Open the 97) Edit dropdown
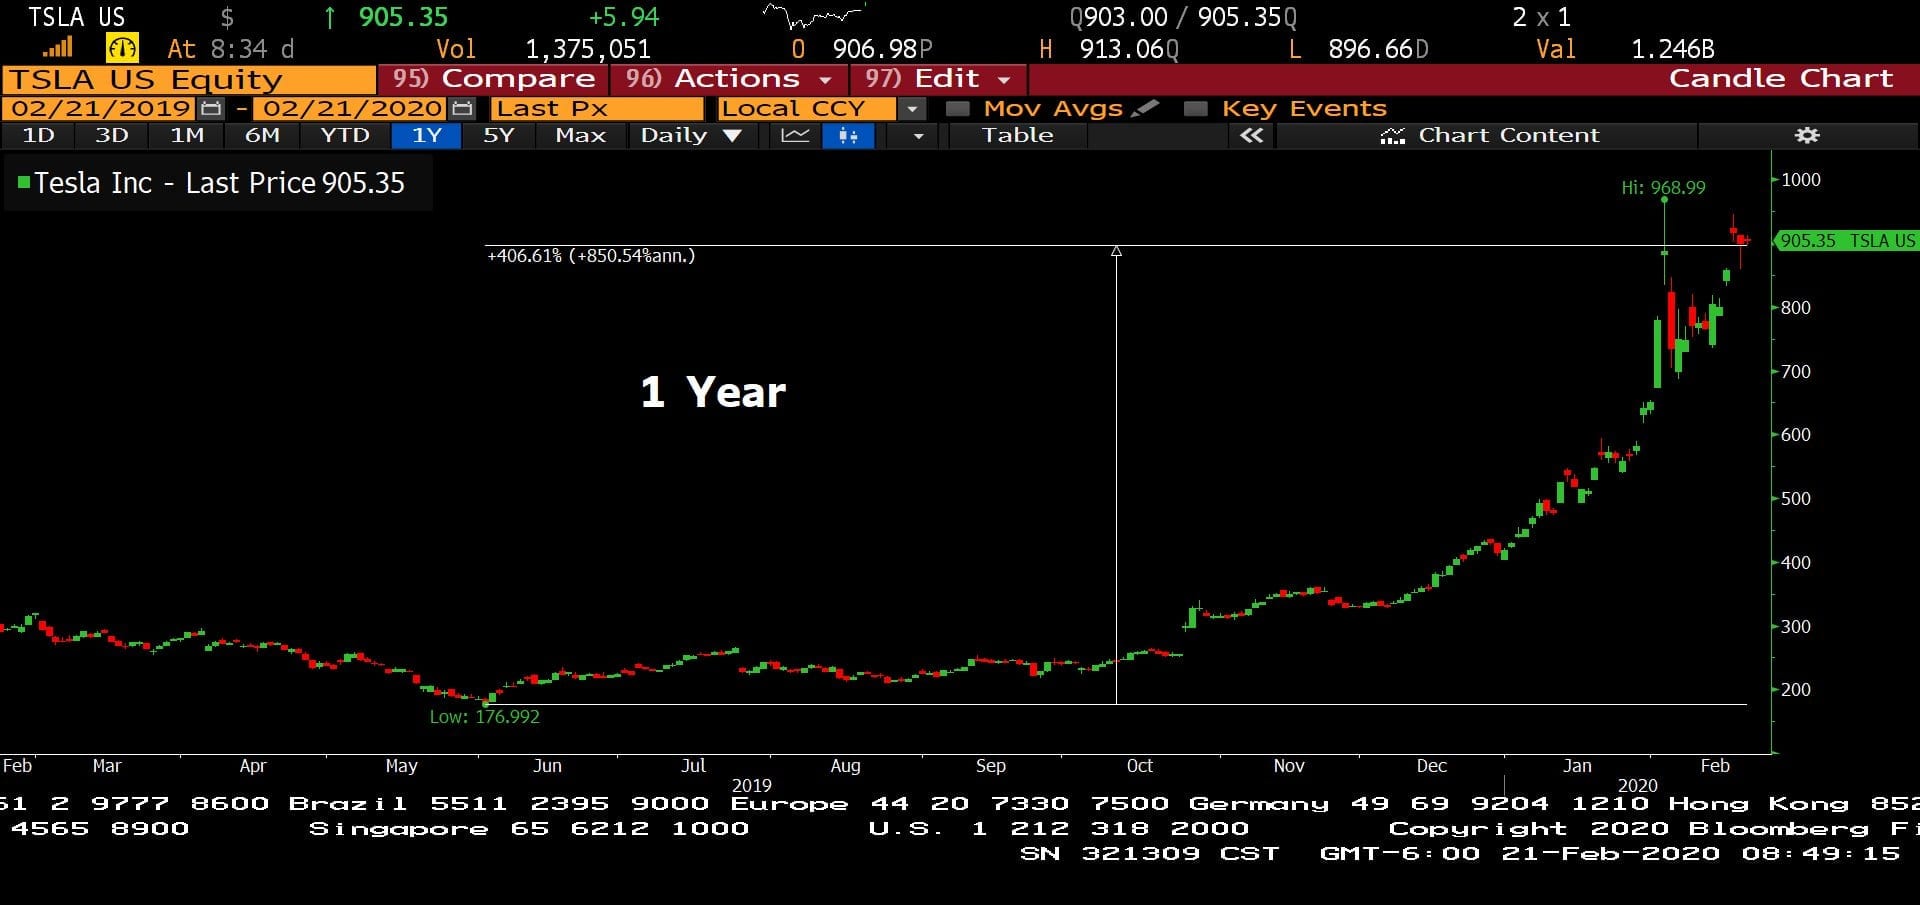This screenshot has height=905, width=1920. [x=938, y=79]
